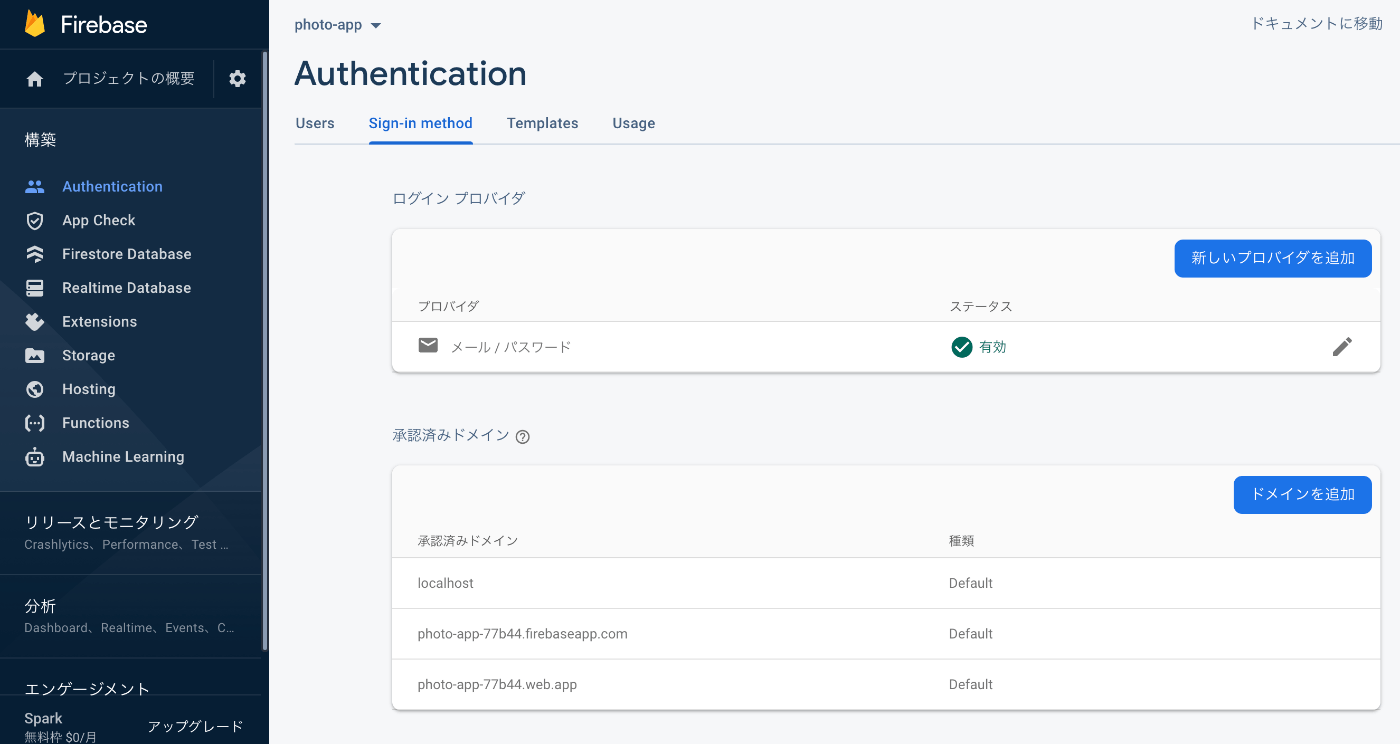Click the green 有効 checkmark icon
Image resolution: width=1400 pixels, height=744 pixels.
pos(962,347)
